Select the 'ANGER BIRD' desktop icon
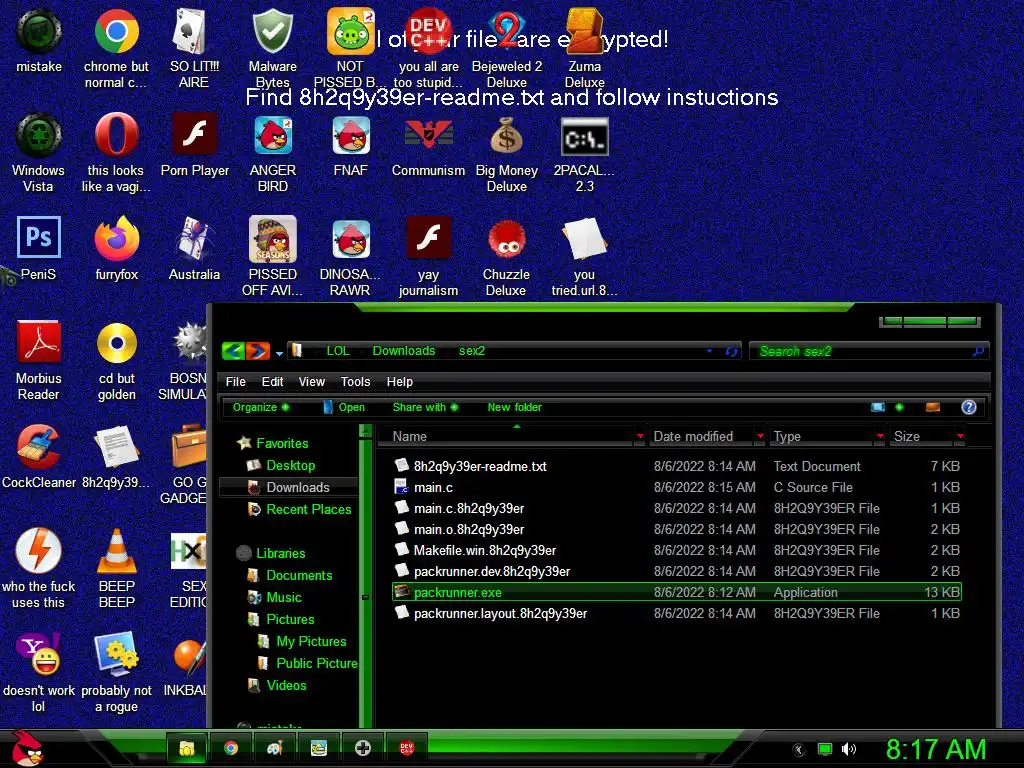This screenshot has height=768, width=1024. (273, 152)
